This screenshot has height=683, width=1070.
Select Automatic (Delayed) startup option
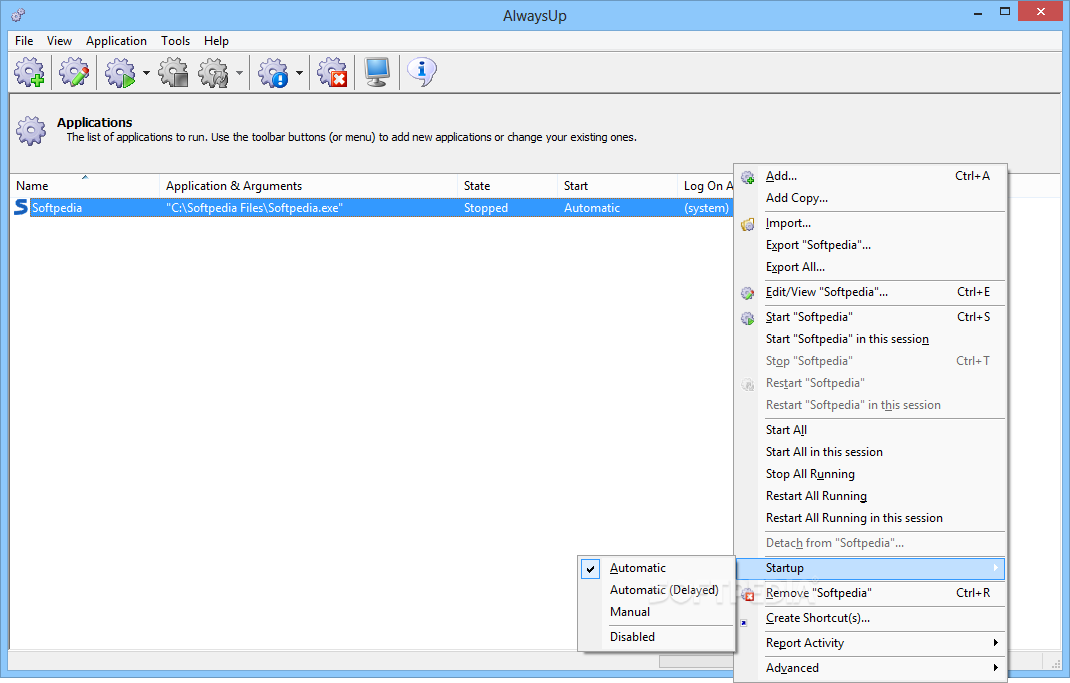point(656,590)
